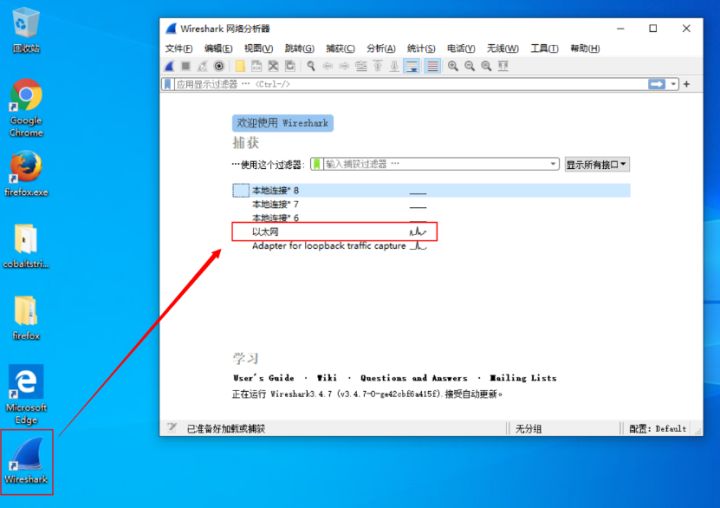Click the reset zoom to normal icon
Viewport: 720px width, 508px height.
tap(486, 66)
